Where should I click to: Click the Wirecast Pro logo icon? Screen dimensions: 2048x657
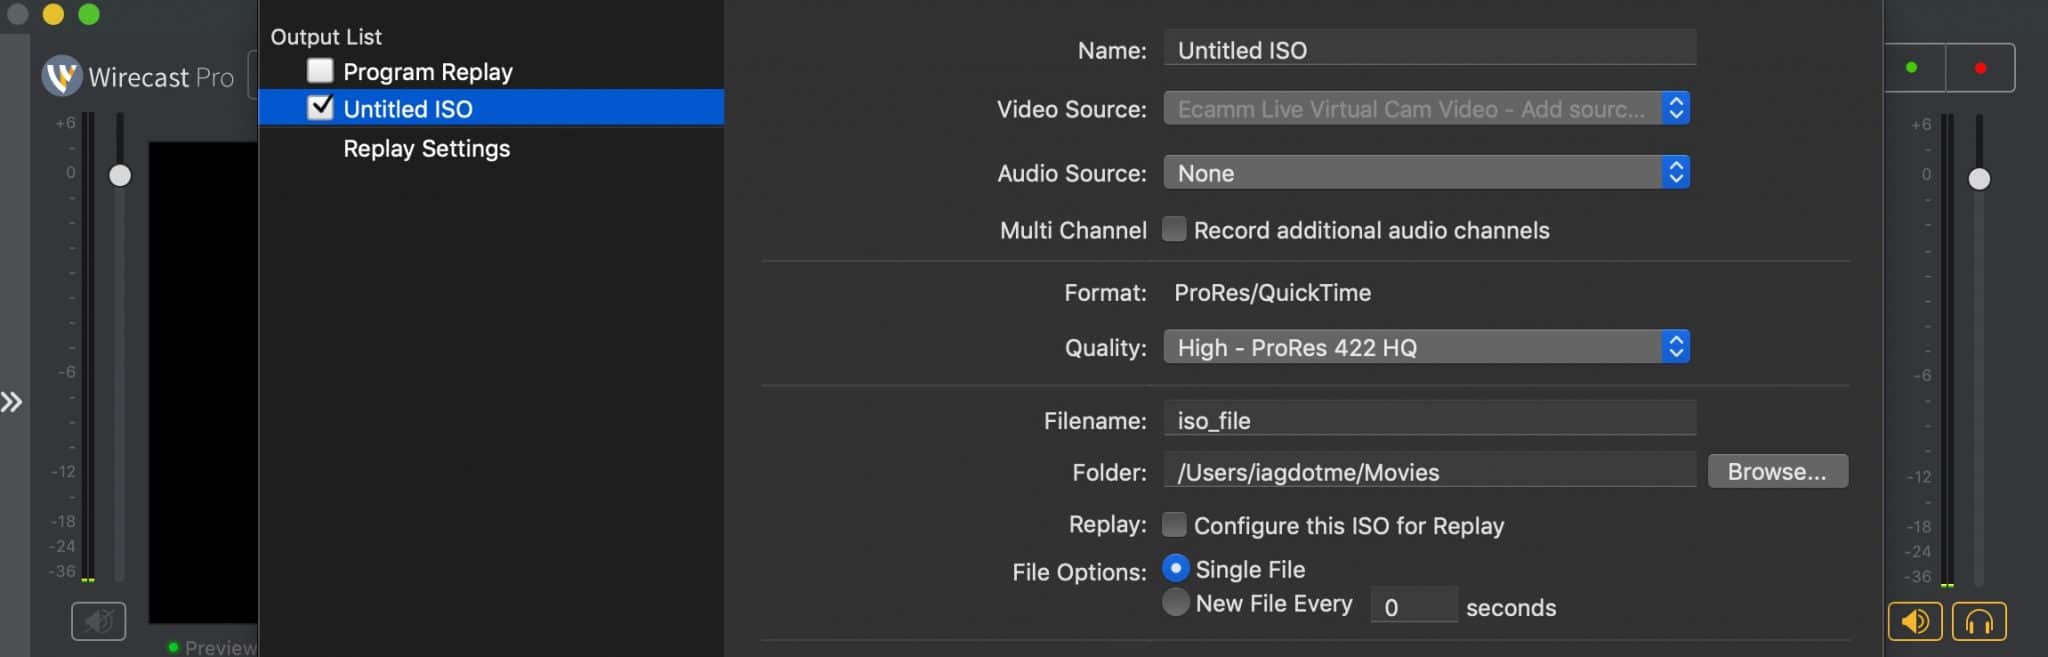(x=62, y=75)
